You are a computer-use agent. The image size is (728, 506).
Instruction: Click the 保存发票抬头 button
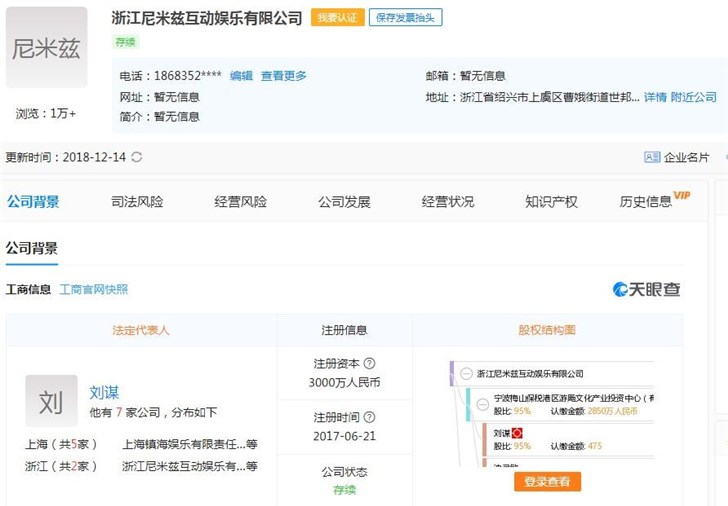click(x=405, y=18)
